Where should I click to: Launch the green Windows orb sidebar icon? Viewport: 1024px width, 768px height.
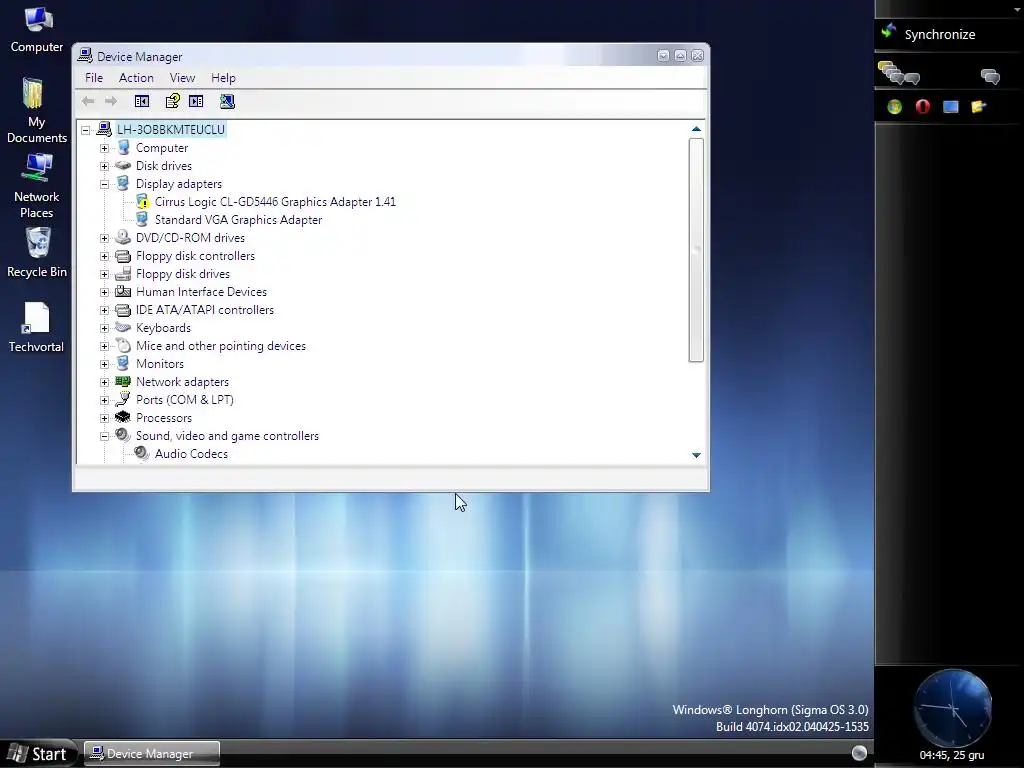(x=895, y=107)
